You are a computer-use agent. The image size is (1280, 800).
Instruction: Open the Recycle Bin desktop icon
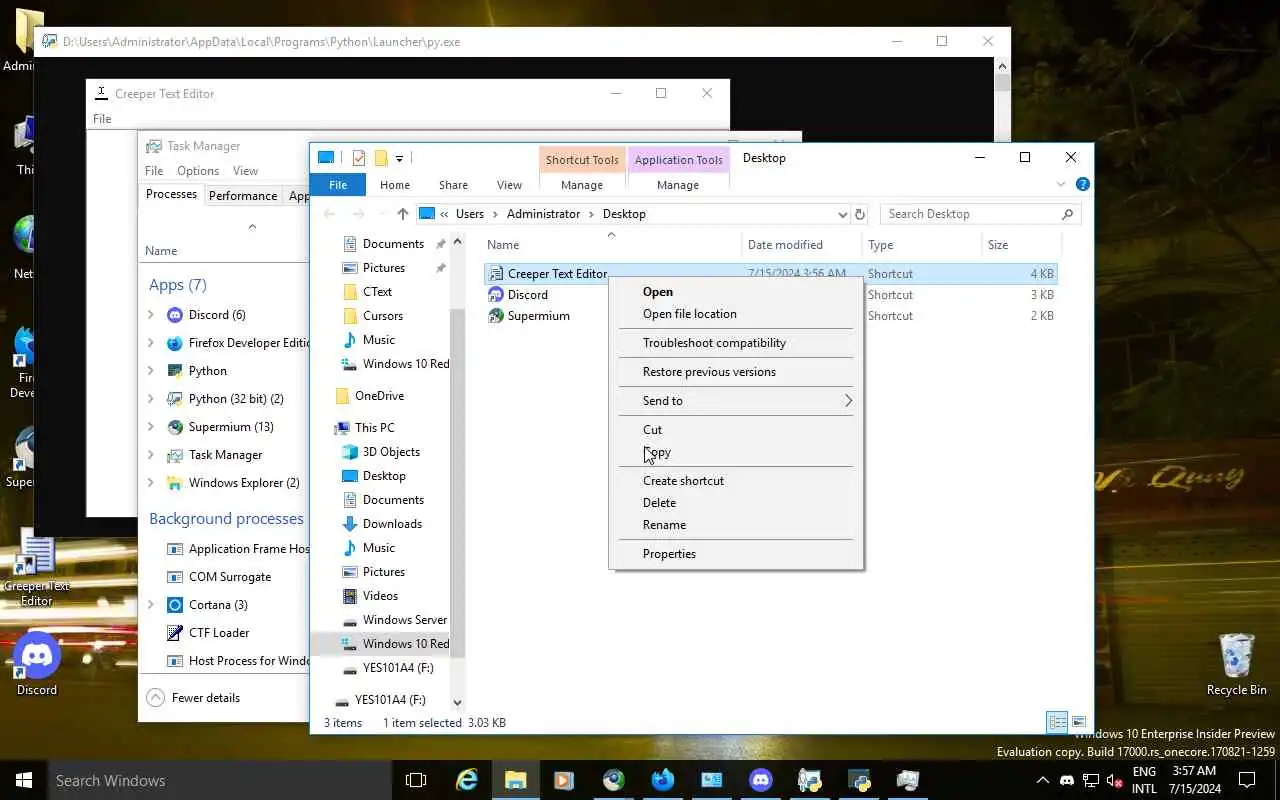click(x=1237, y=664)
